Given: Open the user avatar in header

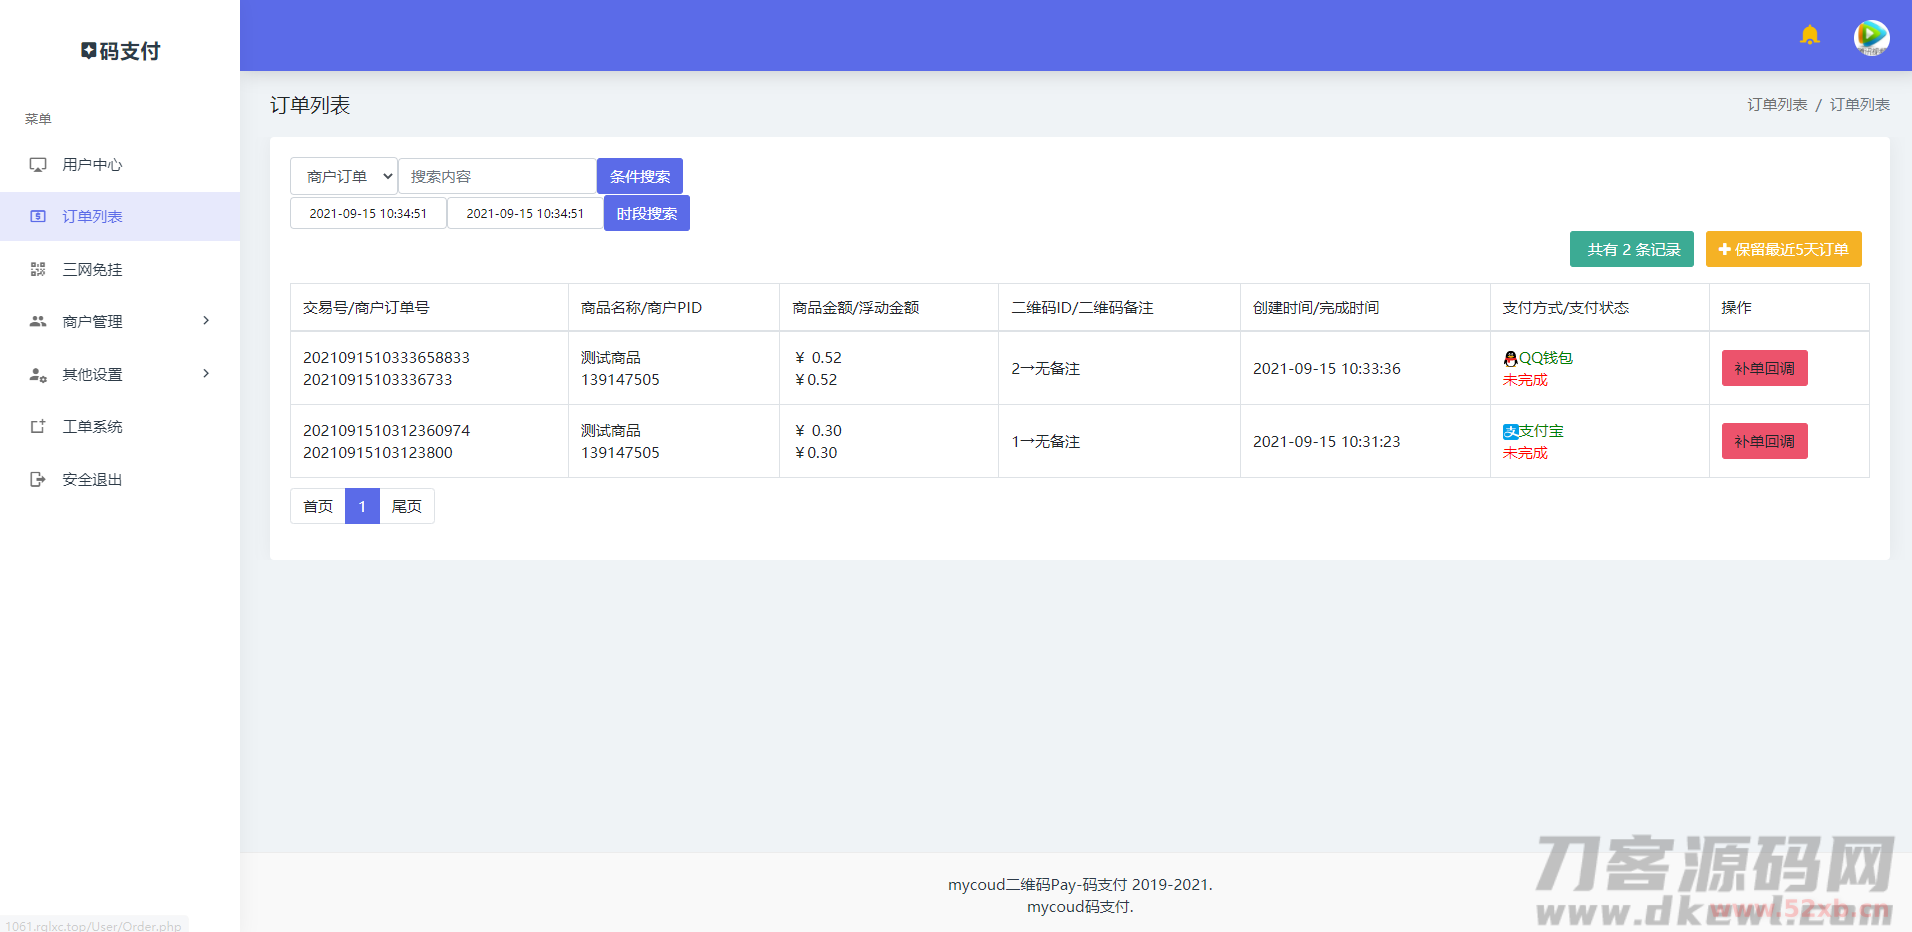Looking at the screenshot, I should click(x=1871, y=37).
